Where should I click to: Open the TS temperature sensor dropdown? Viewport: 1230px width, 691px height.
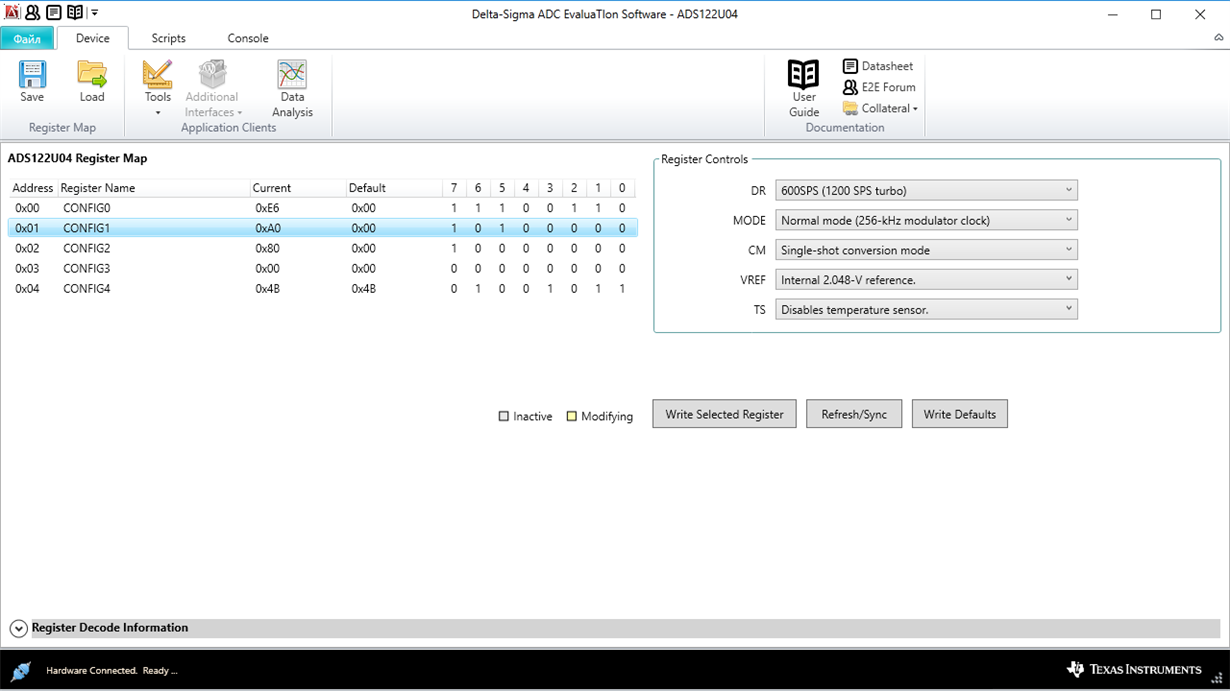[x=926, y=310]
